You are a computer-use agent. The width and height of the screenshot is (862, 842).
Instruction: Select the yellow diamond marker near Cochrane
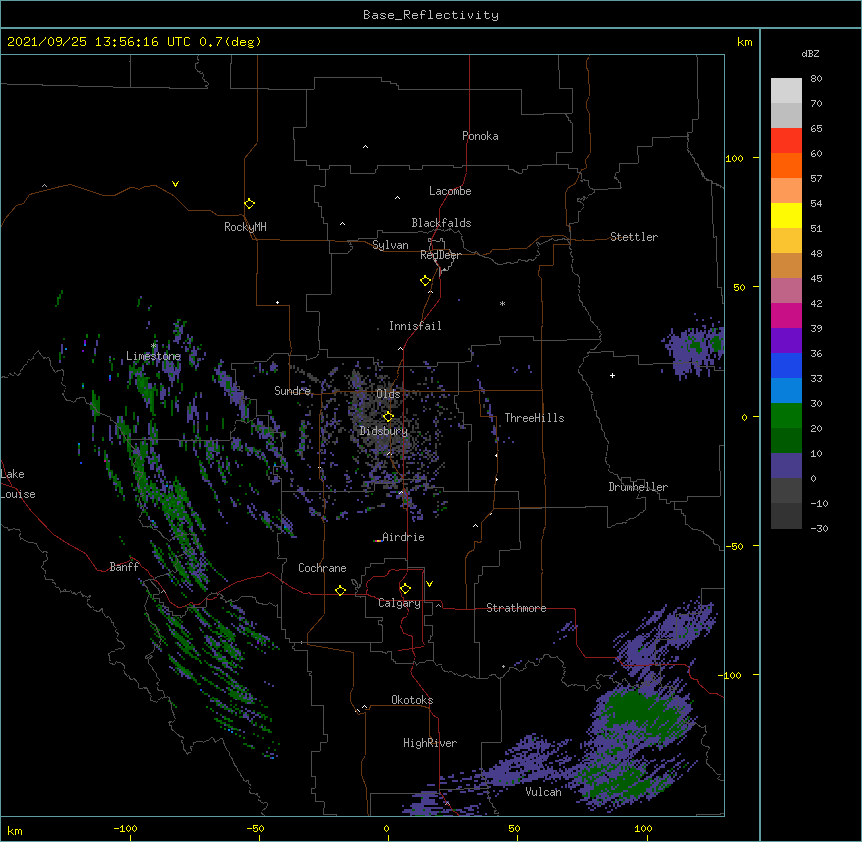coord(340,590)
